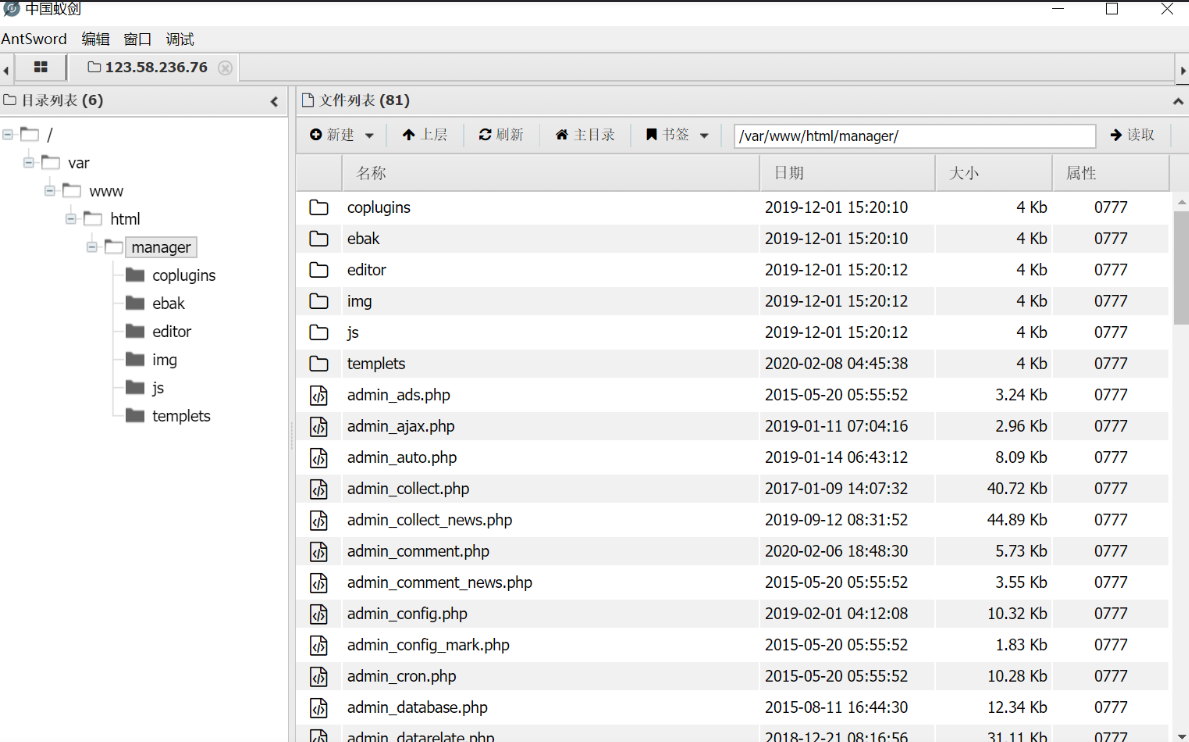Click the file list scrollbar
This screenshot has width=1189, height=742.
[x=1181, y=250]
